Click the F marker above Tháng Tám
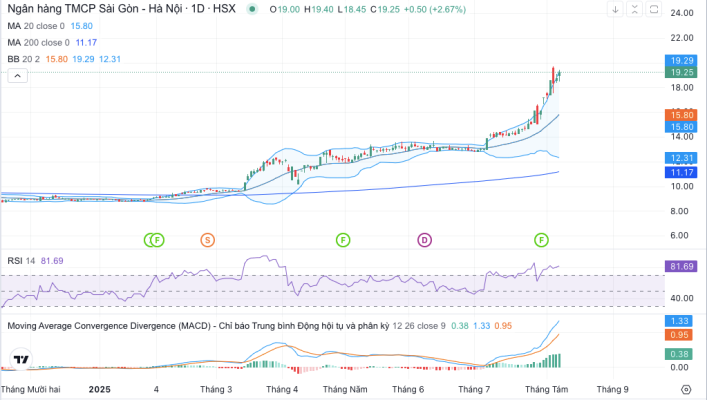The height and width of the screenshot is (400, 707). coord(542,240)
